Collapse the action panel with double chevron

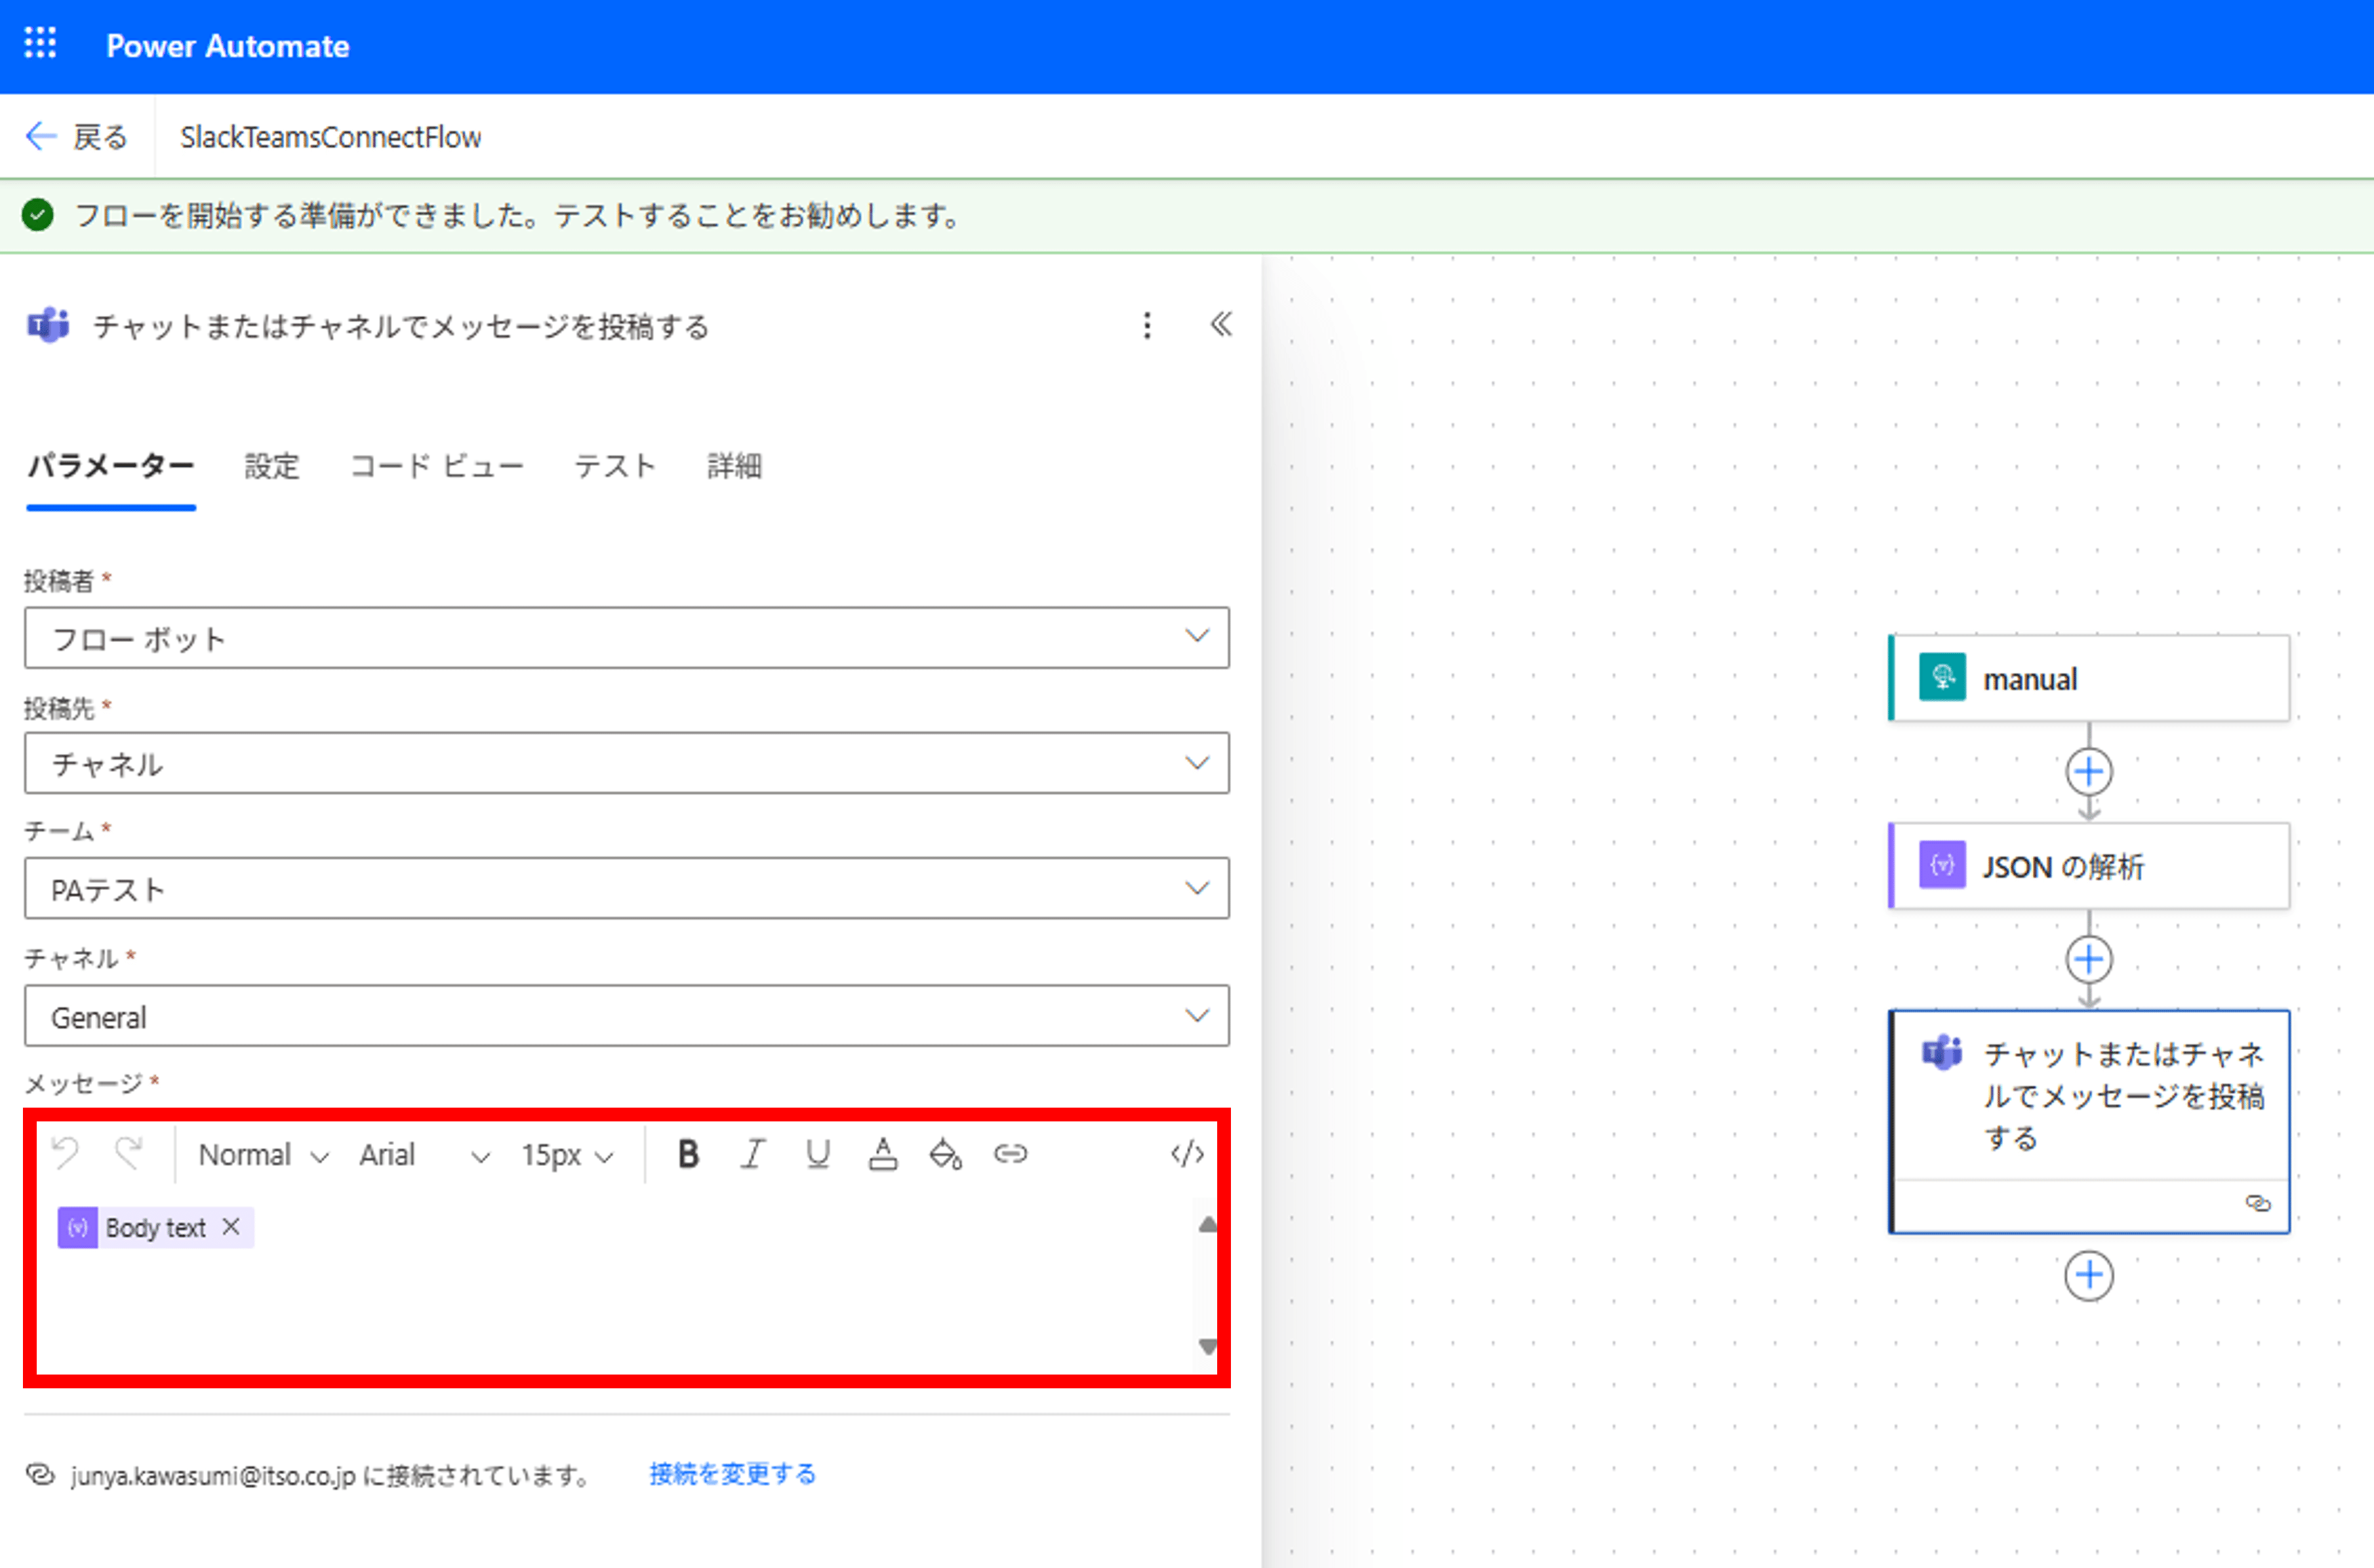point(1221,325)
